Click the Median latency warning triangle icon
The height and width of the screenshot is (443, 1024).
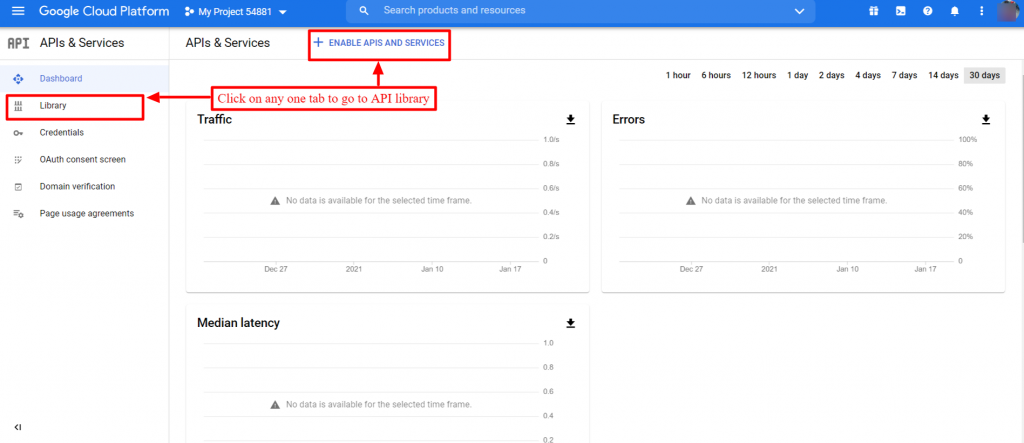[x=275, y=404]
